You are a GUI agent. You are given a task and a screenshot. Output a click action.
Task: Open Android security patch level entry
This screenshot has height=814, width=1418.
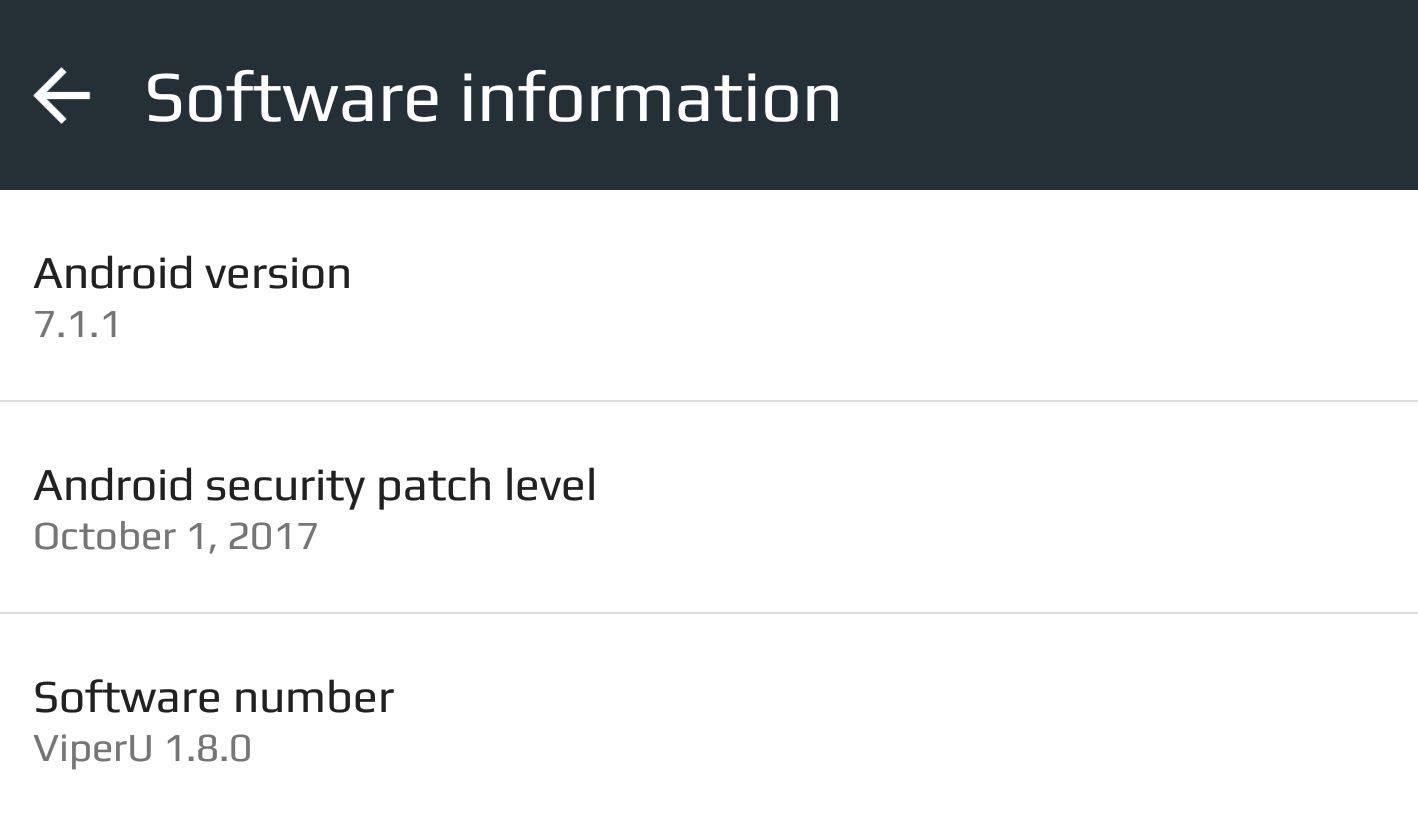point(314,486)
